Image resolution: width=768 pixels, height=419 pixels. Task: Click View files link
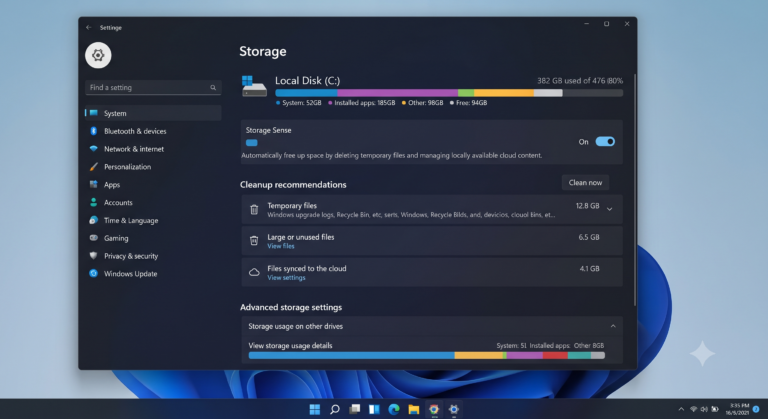click(x=281, y=246)
